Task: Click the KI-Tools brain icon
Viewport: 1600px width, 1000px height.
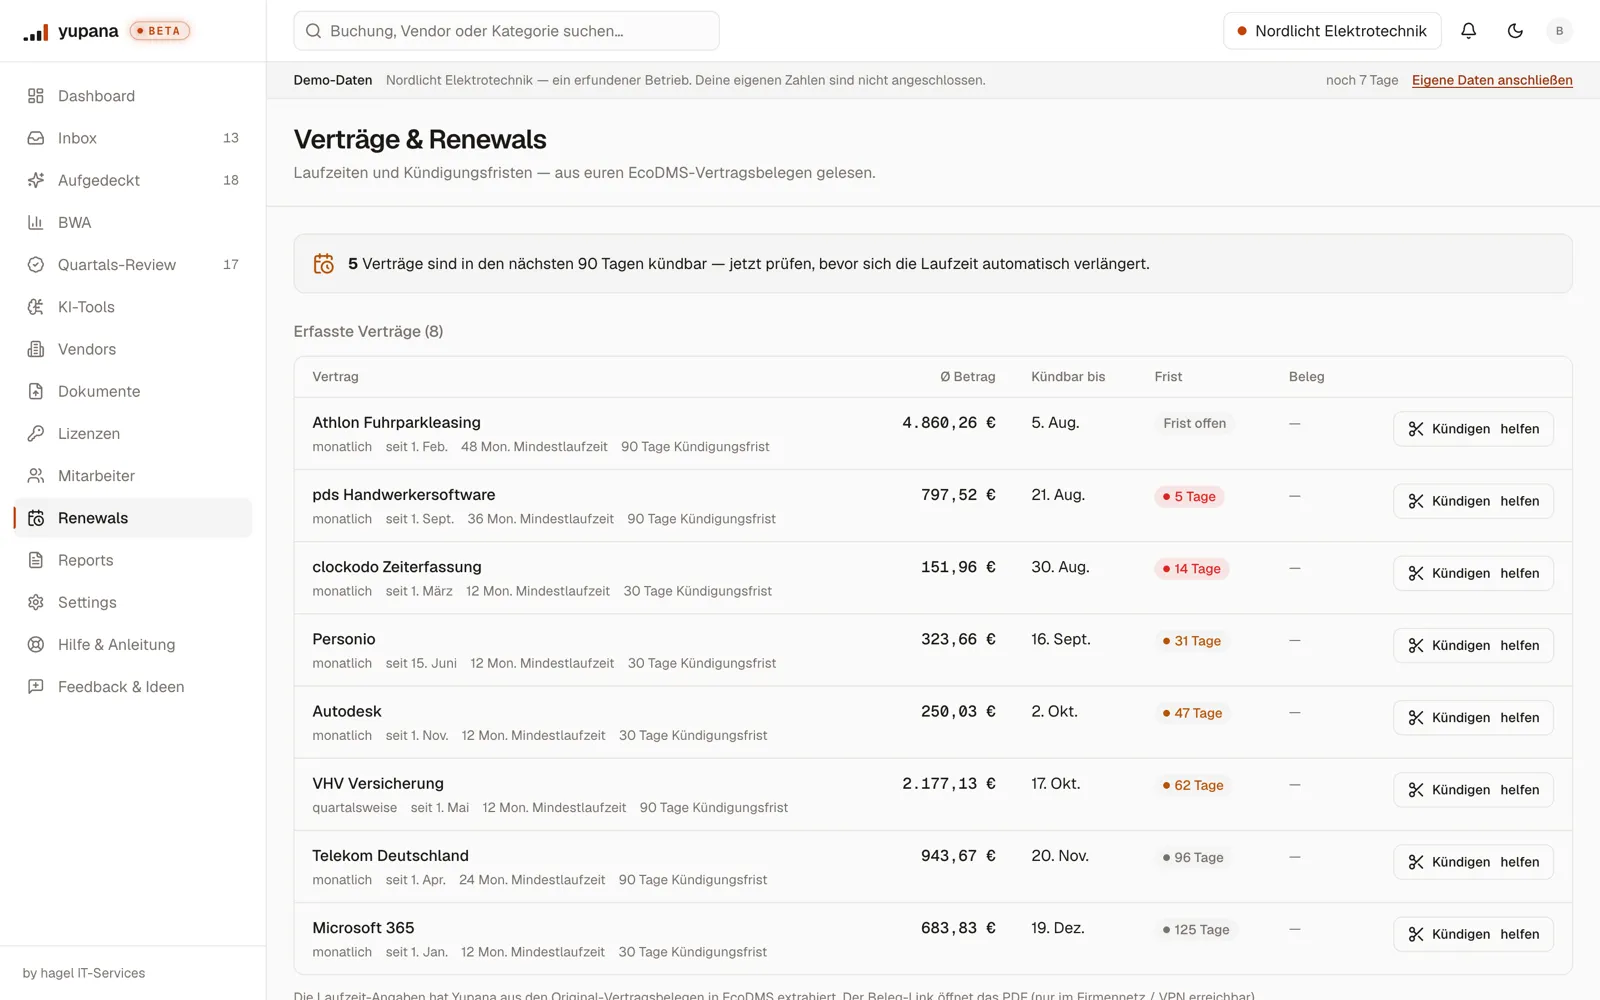Action: tap(36, 307)
